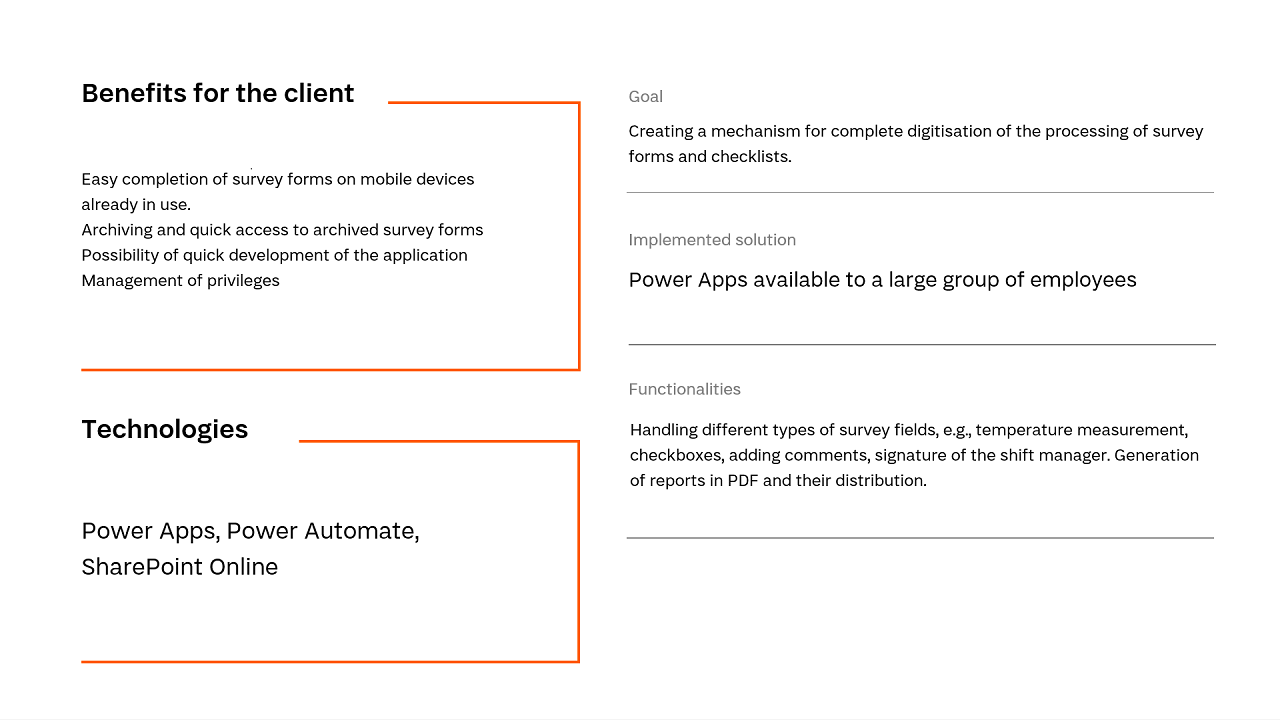Click the orange frame's vertical edge beside the benefits list

coord(579,236)
